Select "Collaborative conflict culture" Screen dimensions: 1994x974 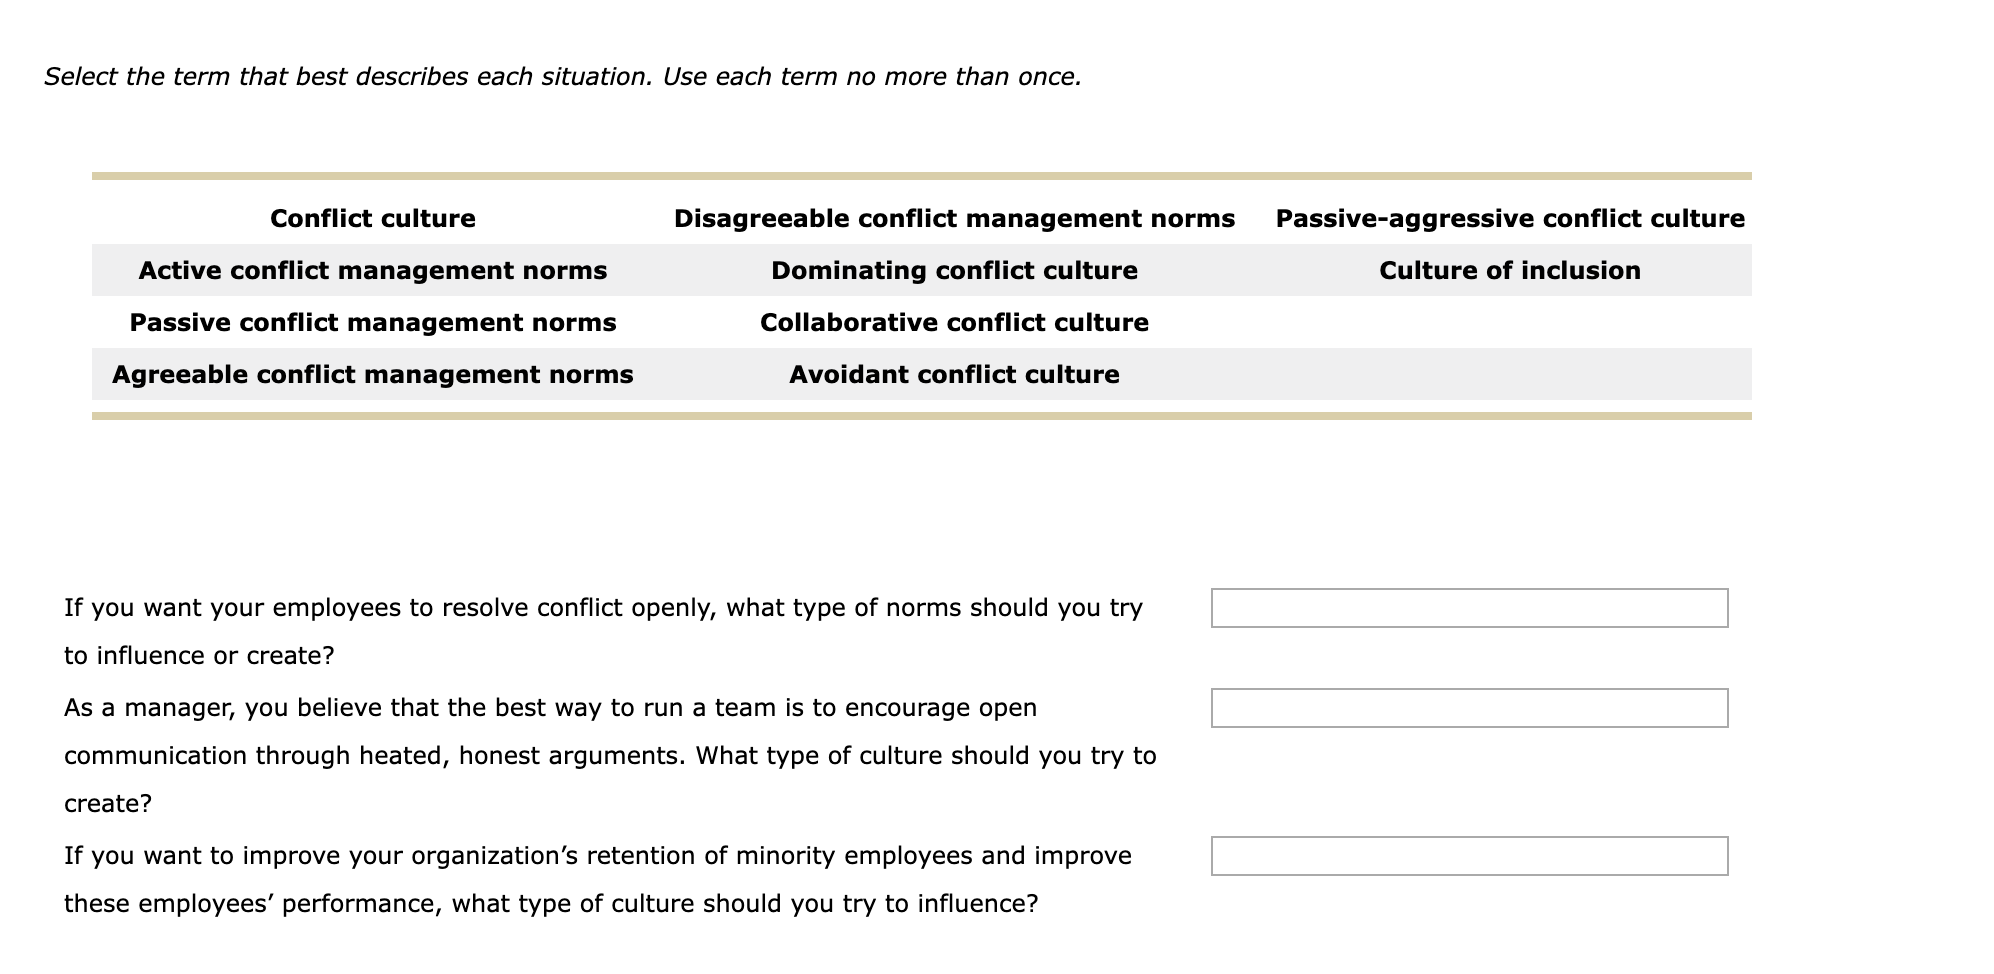pyautogui.click(x=953, y=322)
